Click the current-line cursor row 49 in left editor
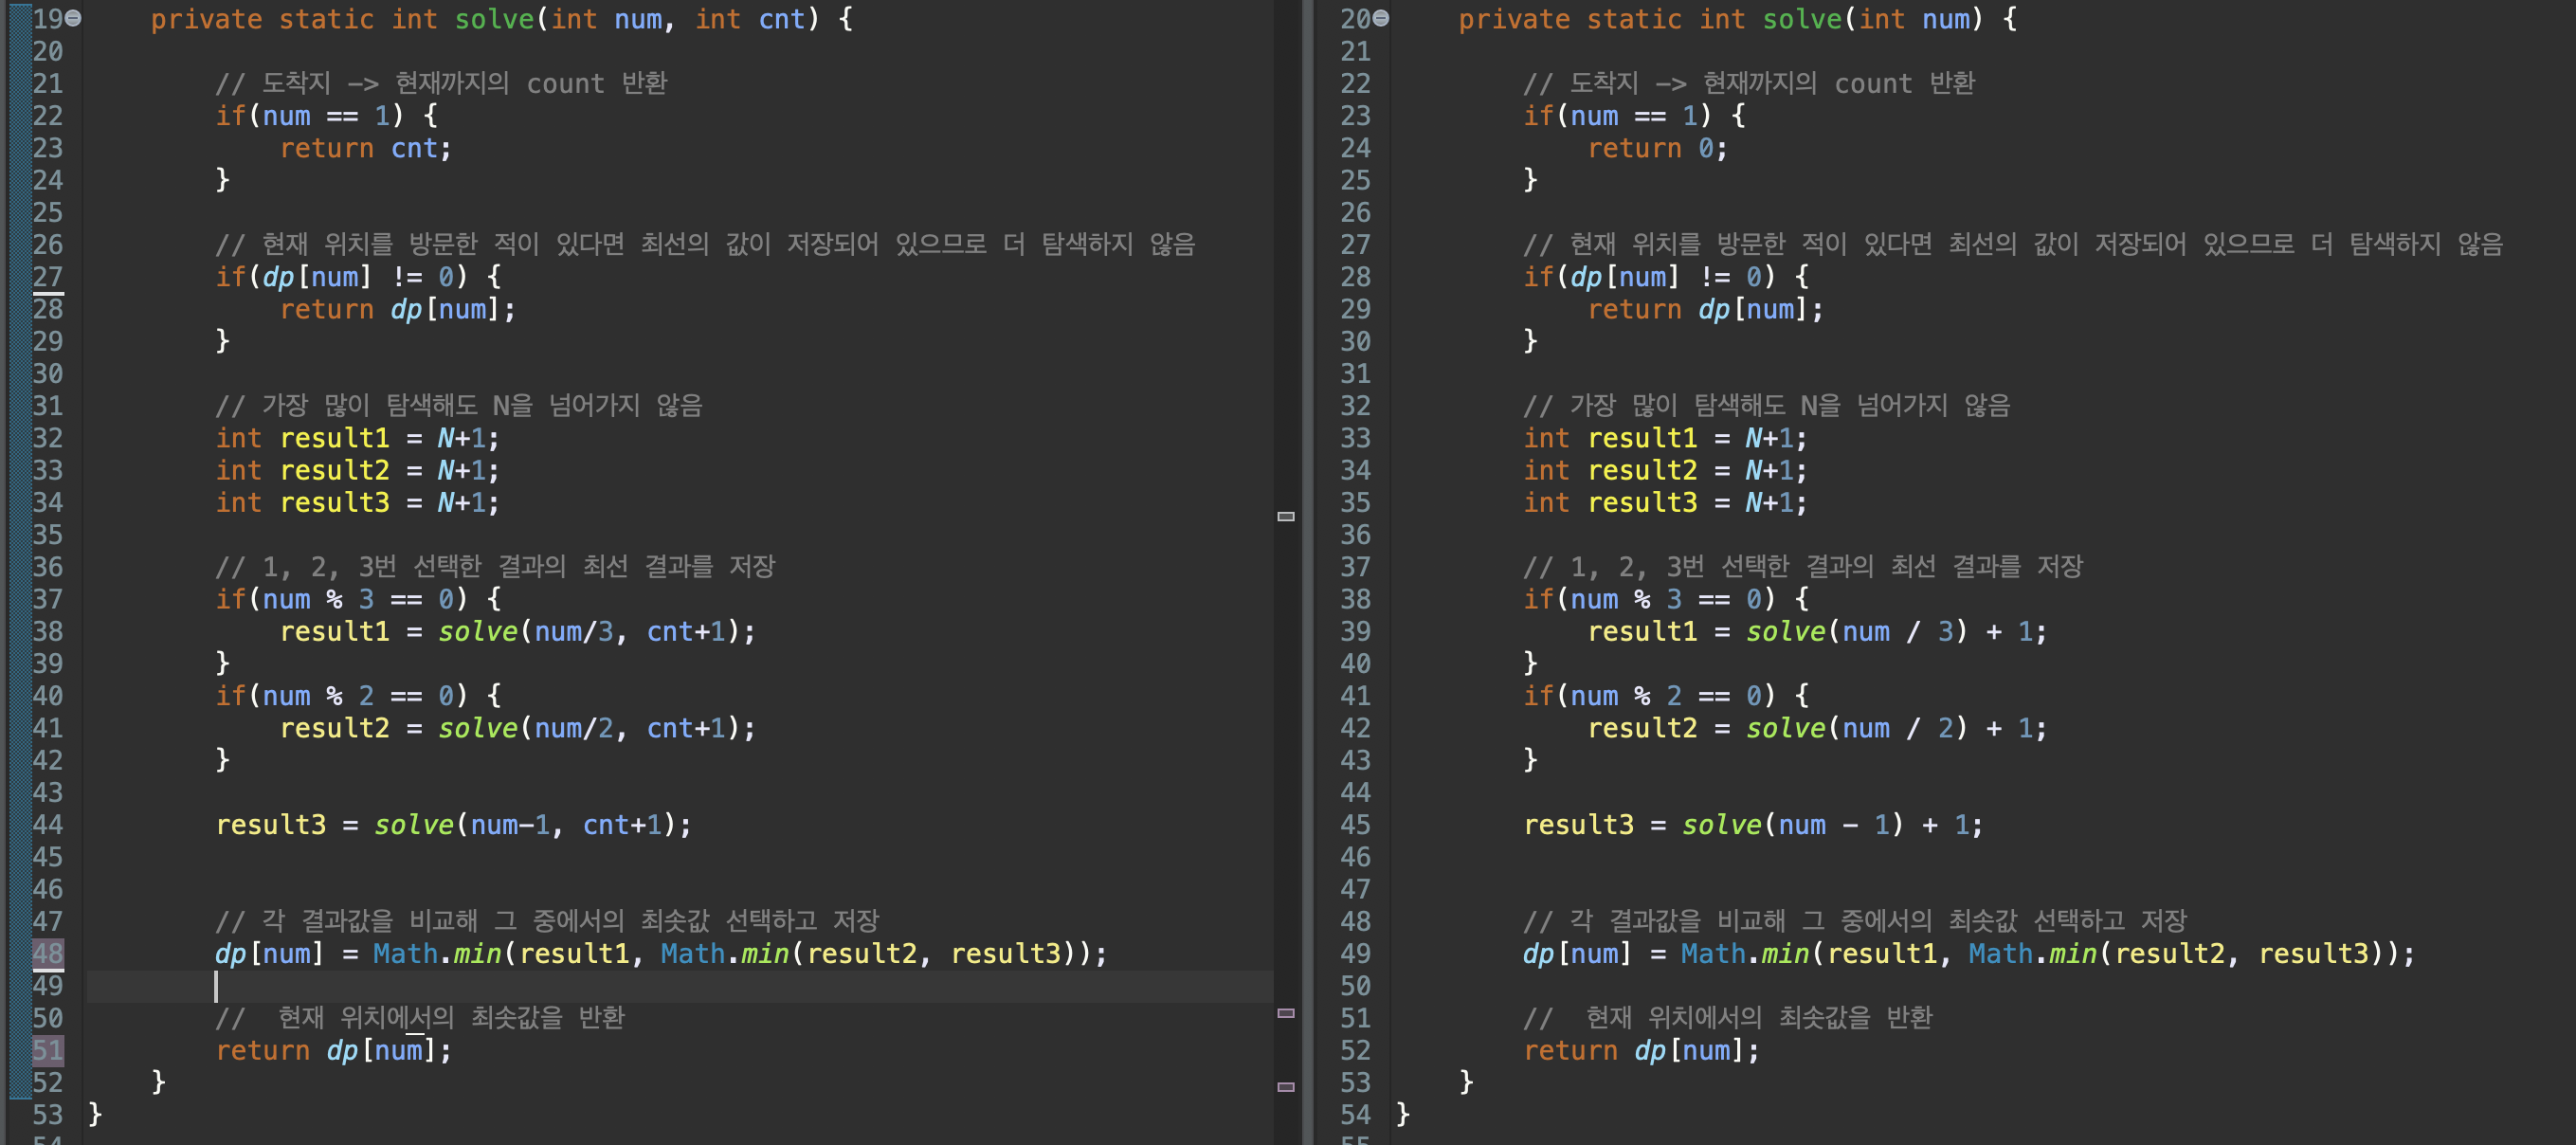This screenshot has width=2576, height=1145. 680,986
